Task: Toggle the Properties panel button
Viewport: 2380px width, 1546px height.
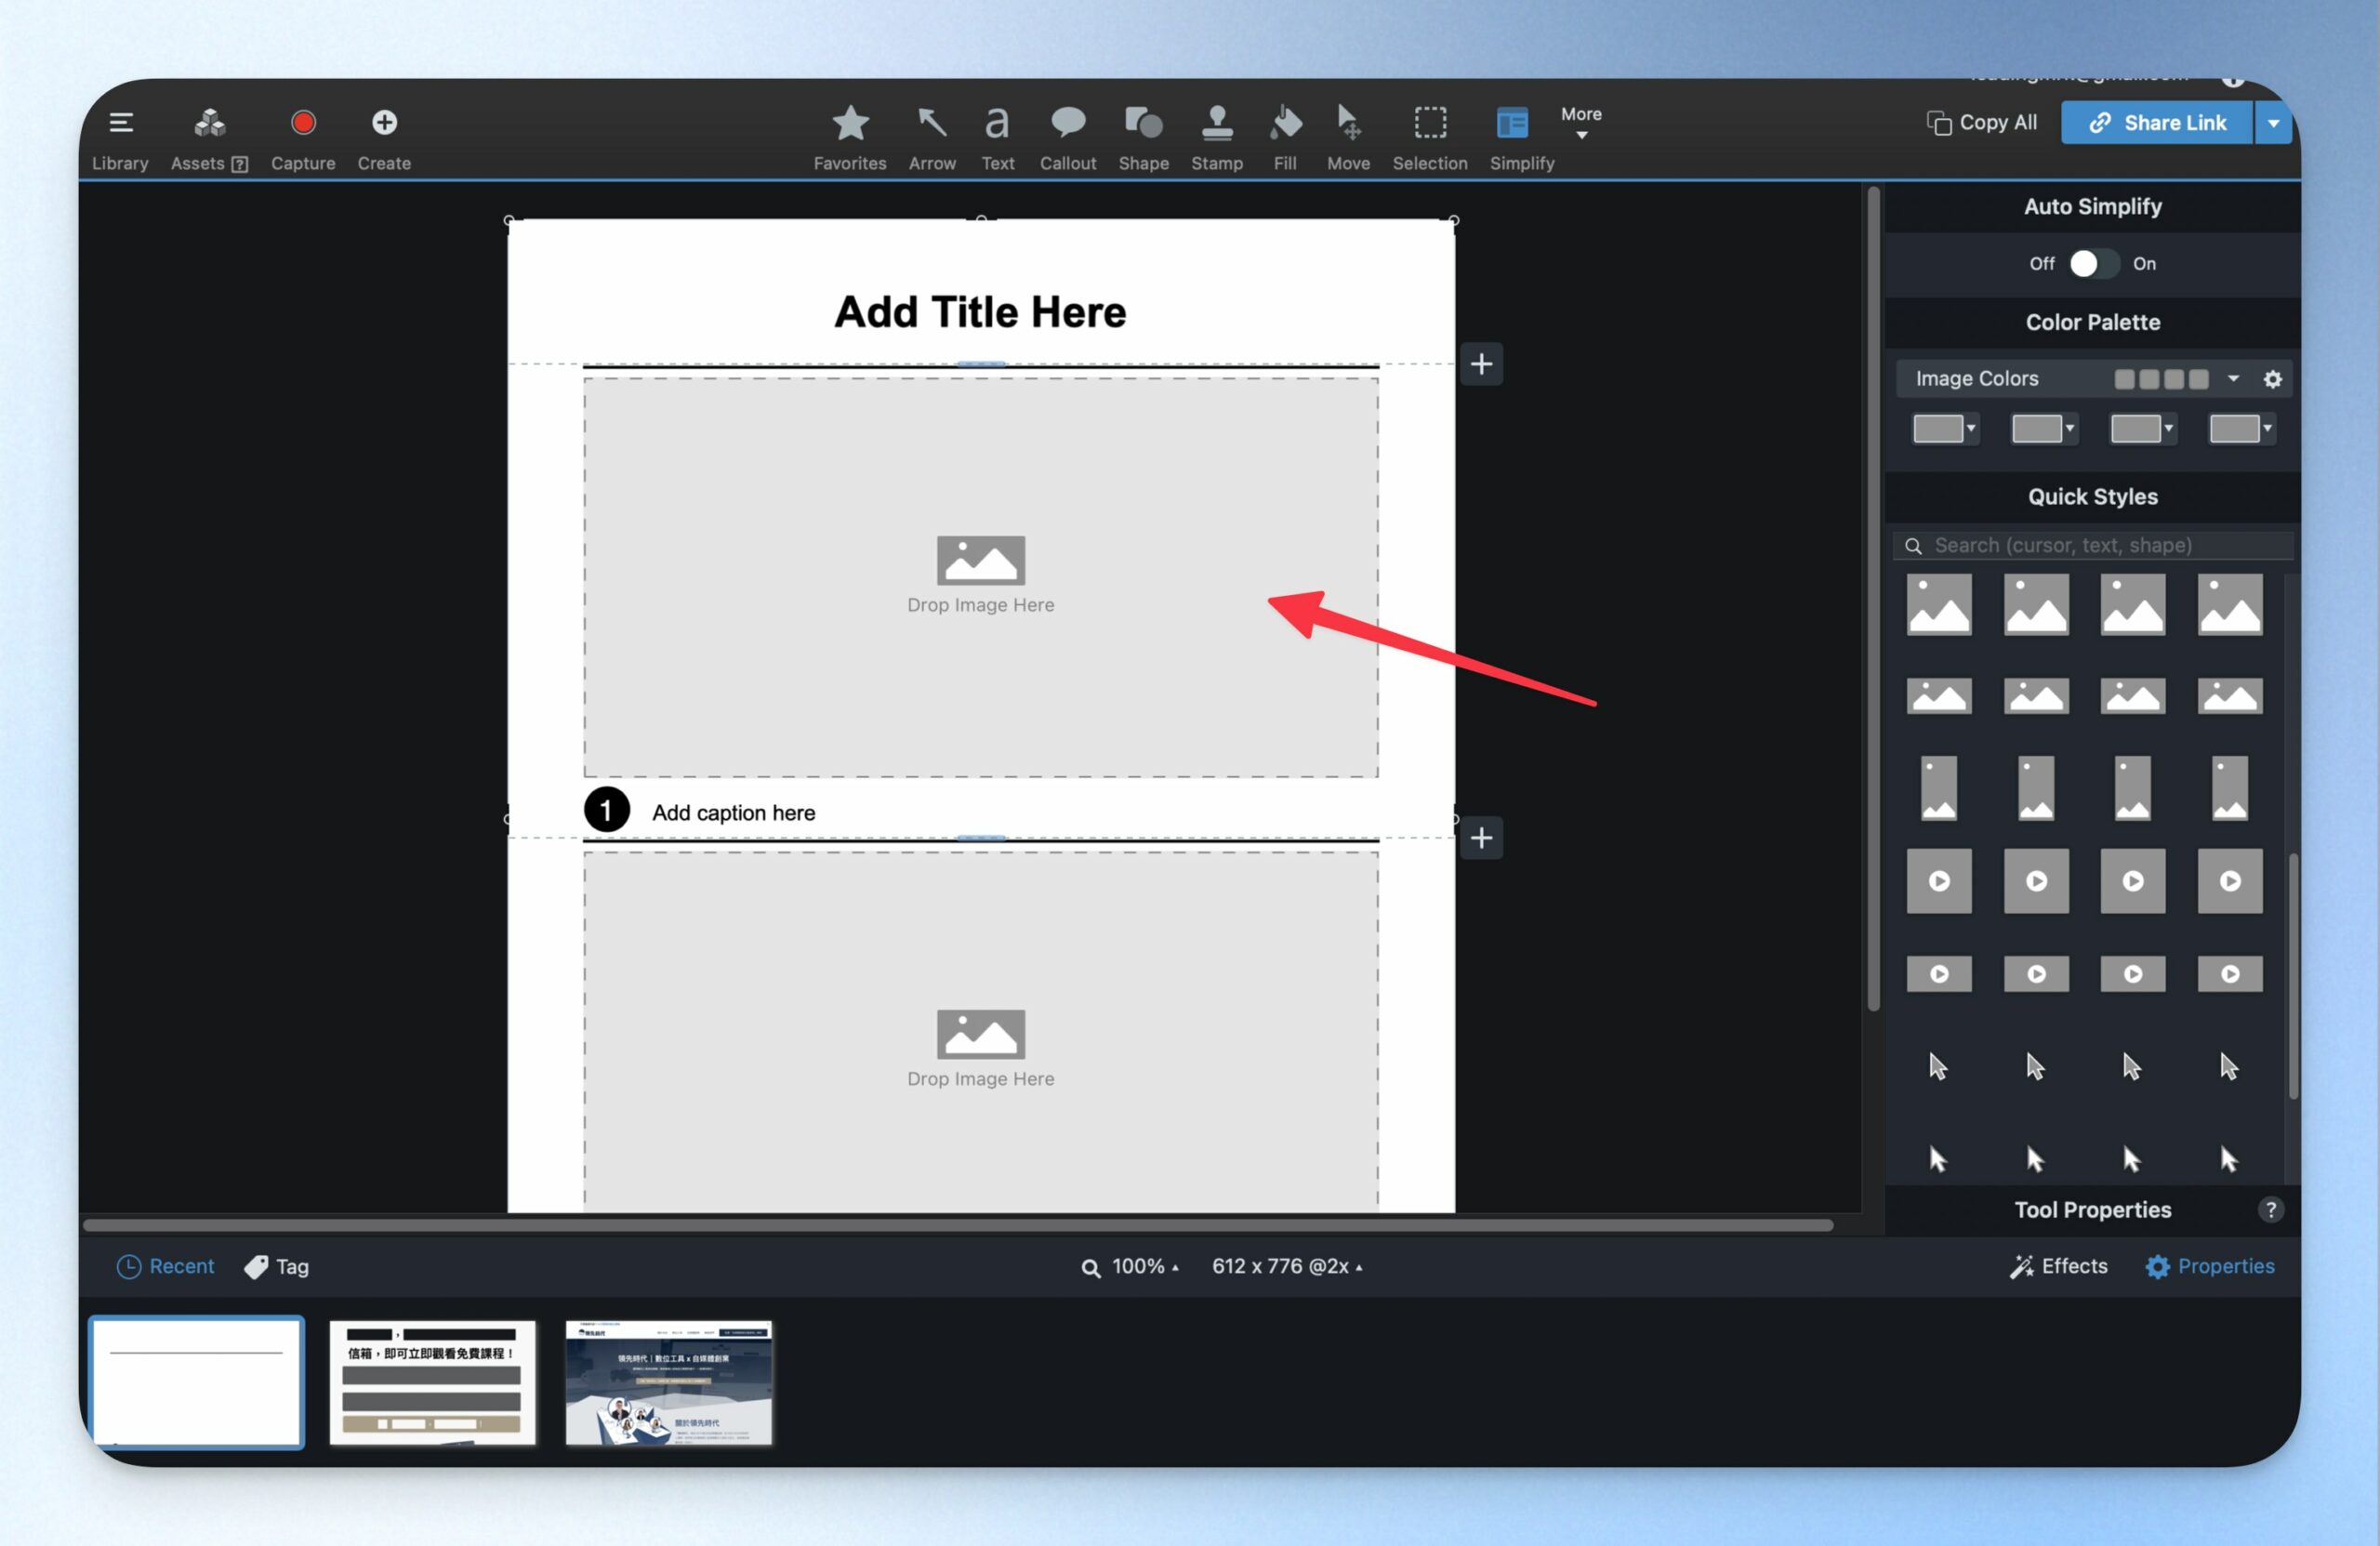Action: coord(2209,1266)
